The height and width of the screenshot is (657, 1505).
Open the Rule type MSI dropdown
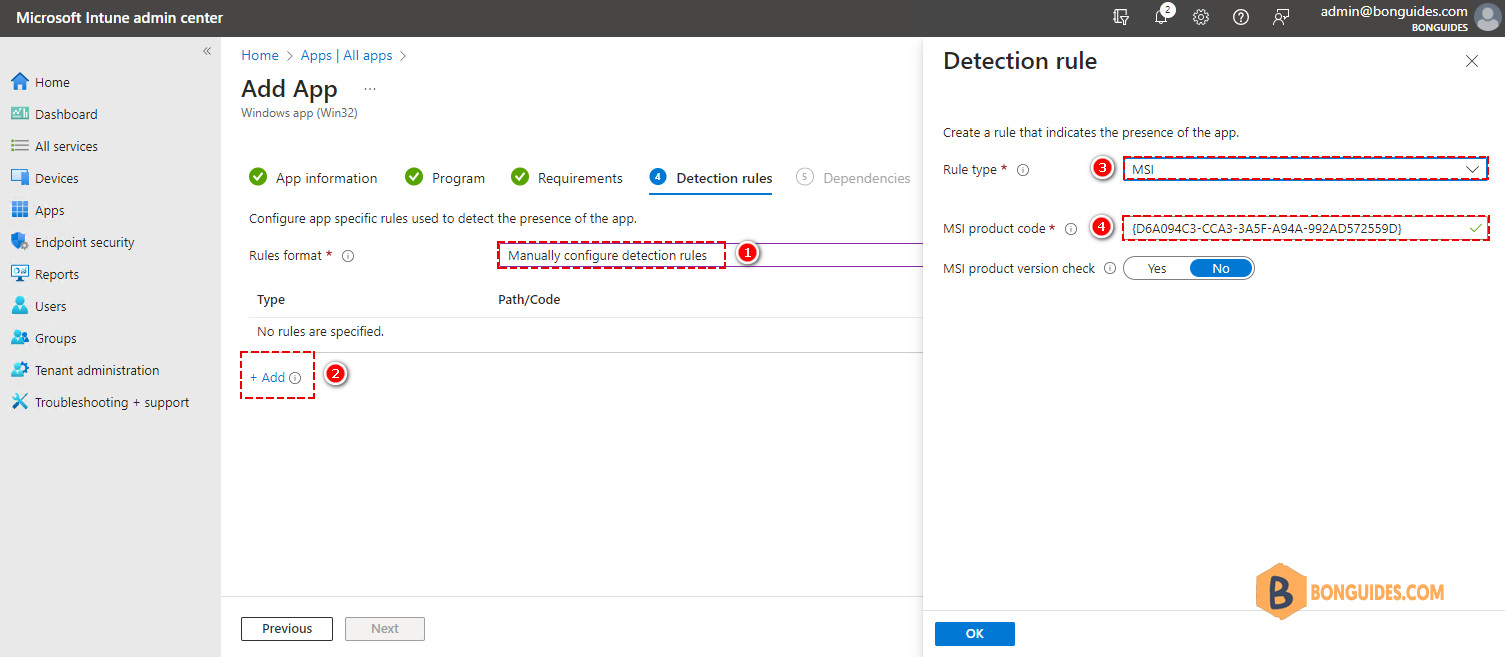click(x=1305, y=169)
